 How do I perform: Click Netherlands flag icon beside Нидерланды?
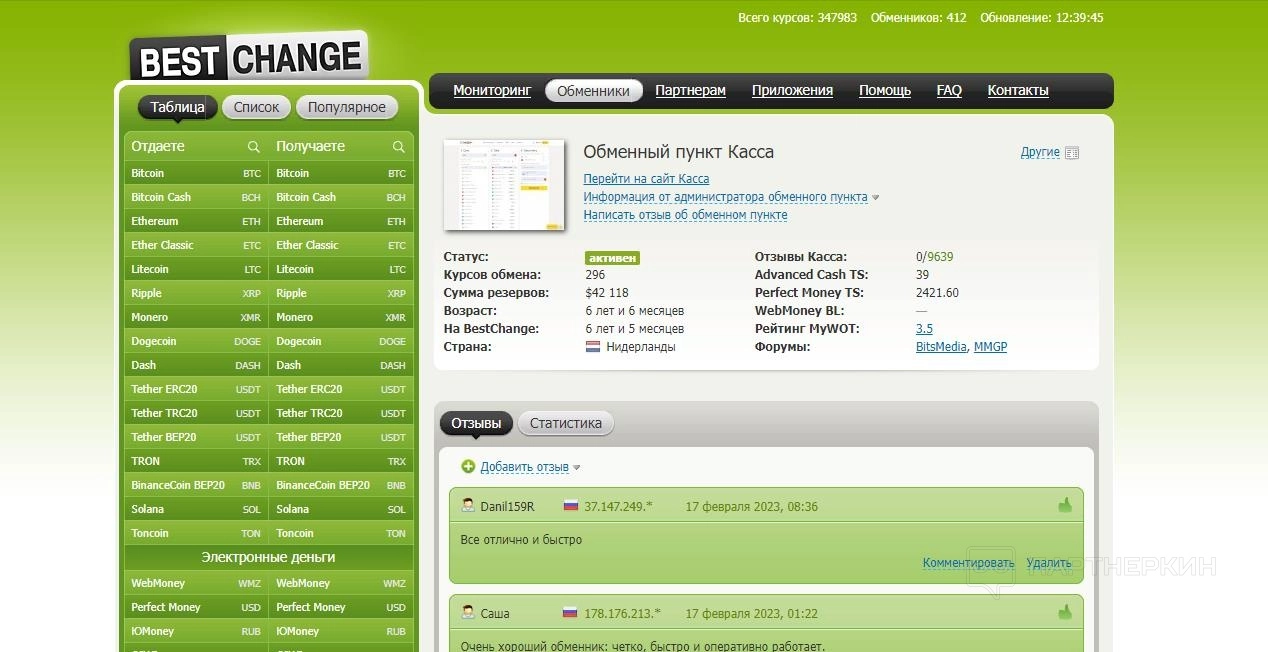pyautogui.click(x=592, y=347)
